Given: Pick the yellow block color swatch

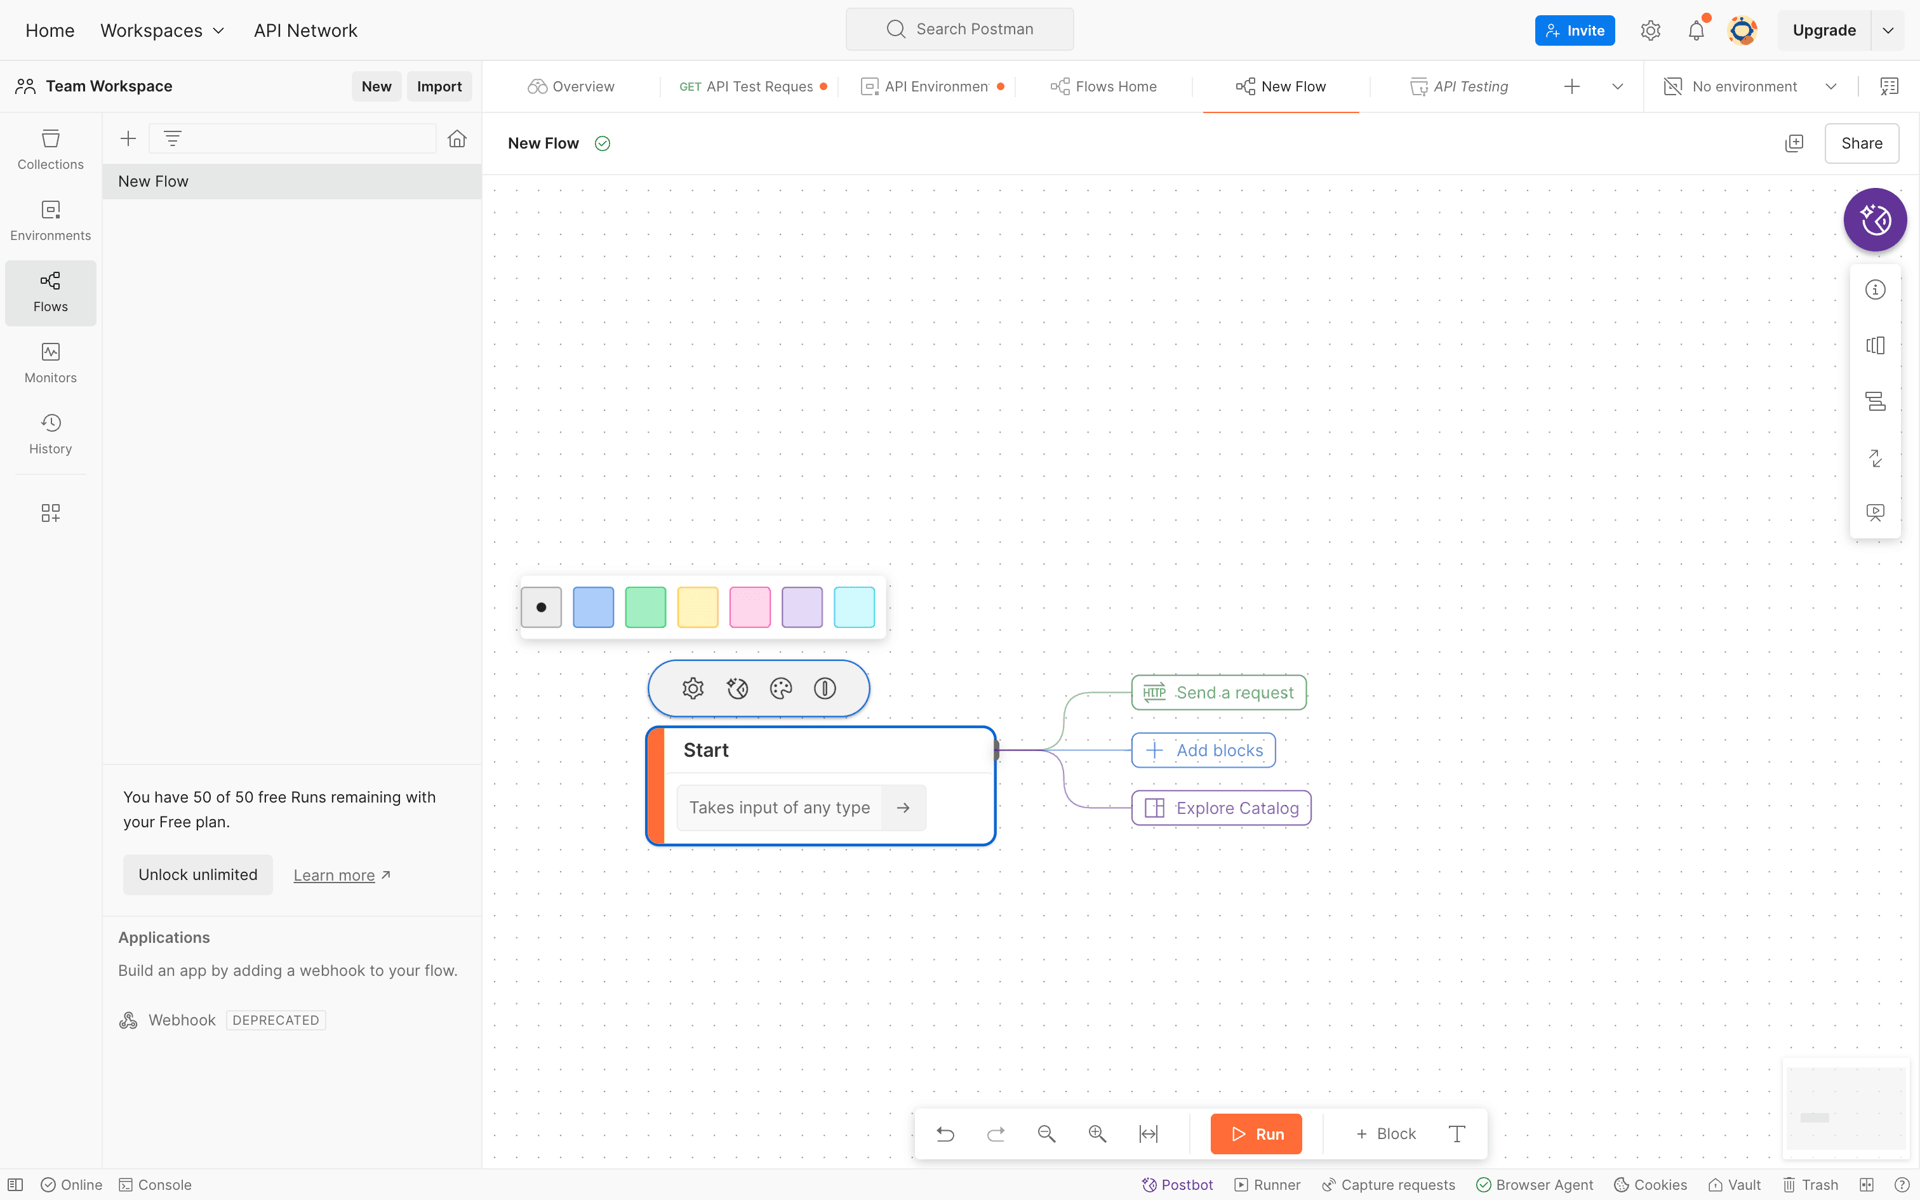Looking at the screenshot, I should [697, 607].
